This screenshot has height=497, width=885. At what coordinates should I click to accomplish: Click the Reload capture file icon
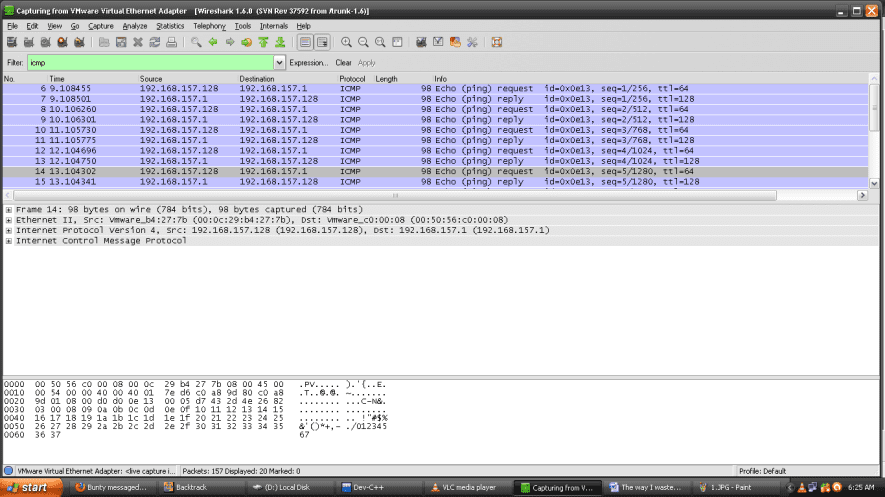(x=154, y=42)
